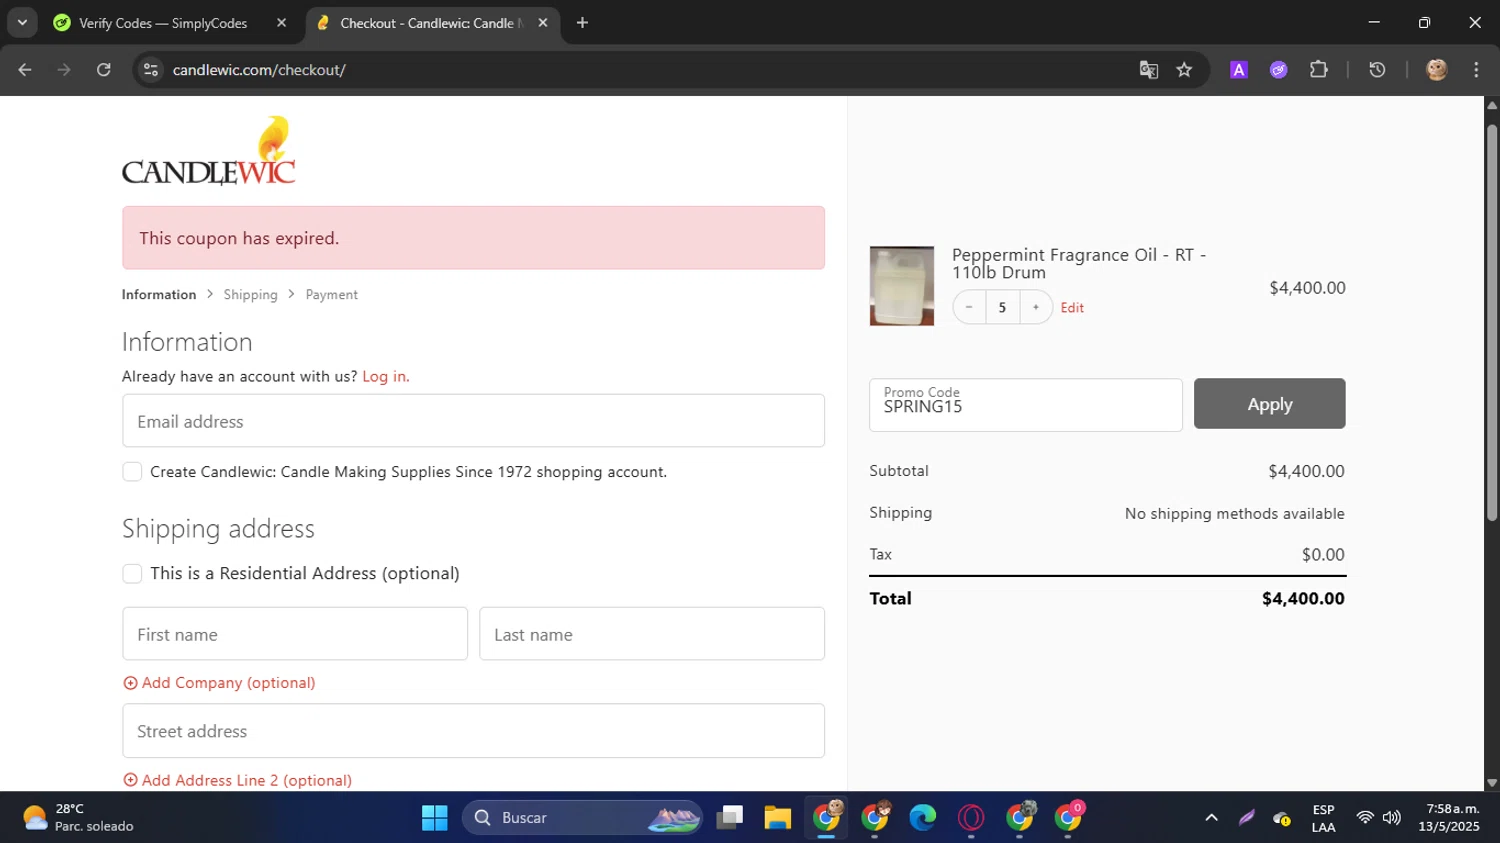The image size is (1500, 843).
Task: Open the Extensions puzzle menu
Action: pyautogui.click(x=1319, y=70)
